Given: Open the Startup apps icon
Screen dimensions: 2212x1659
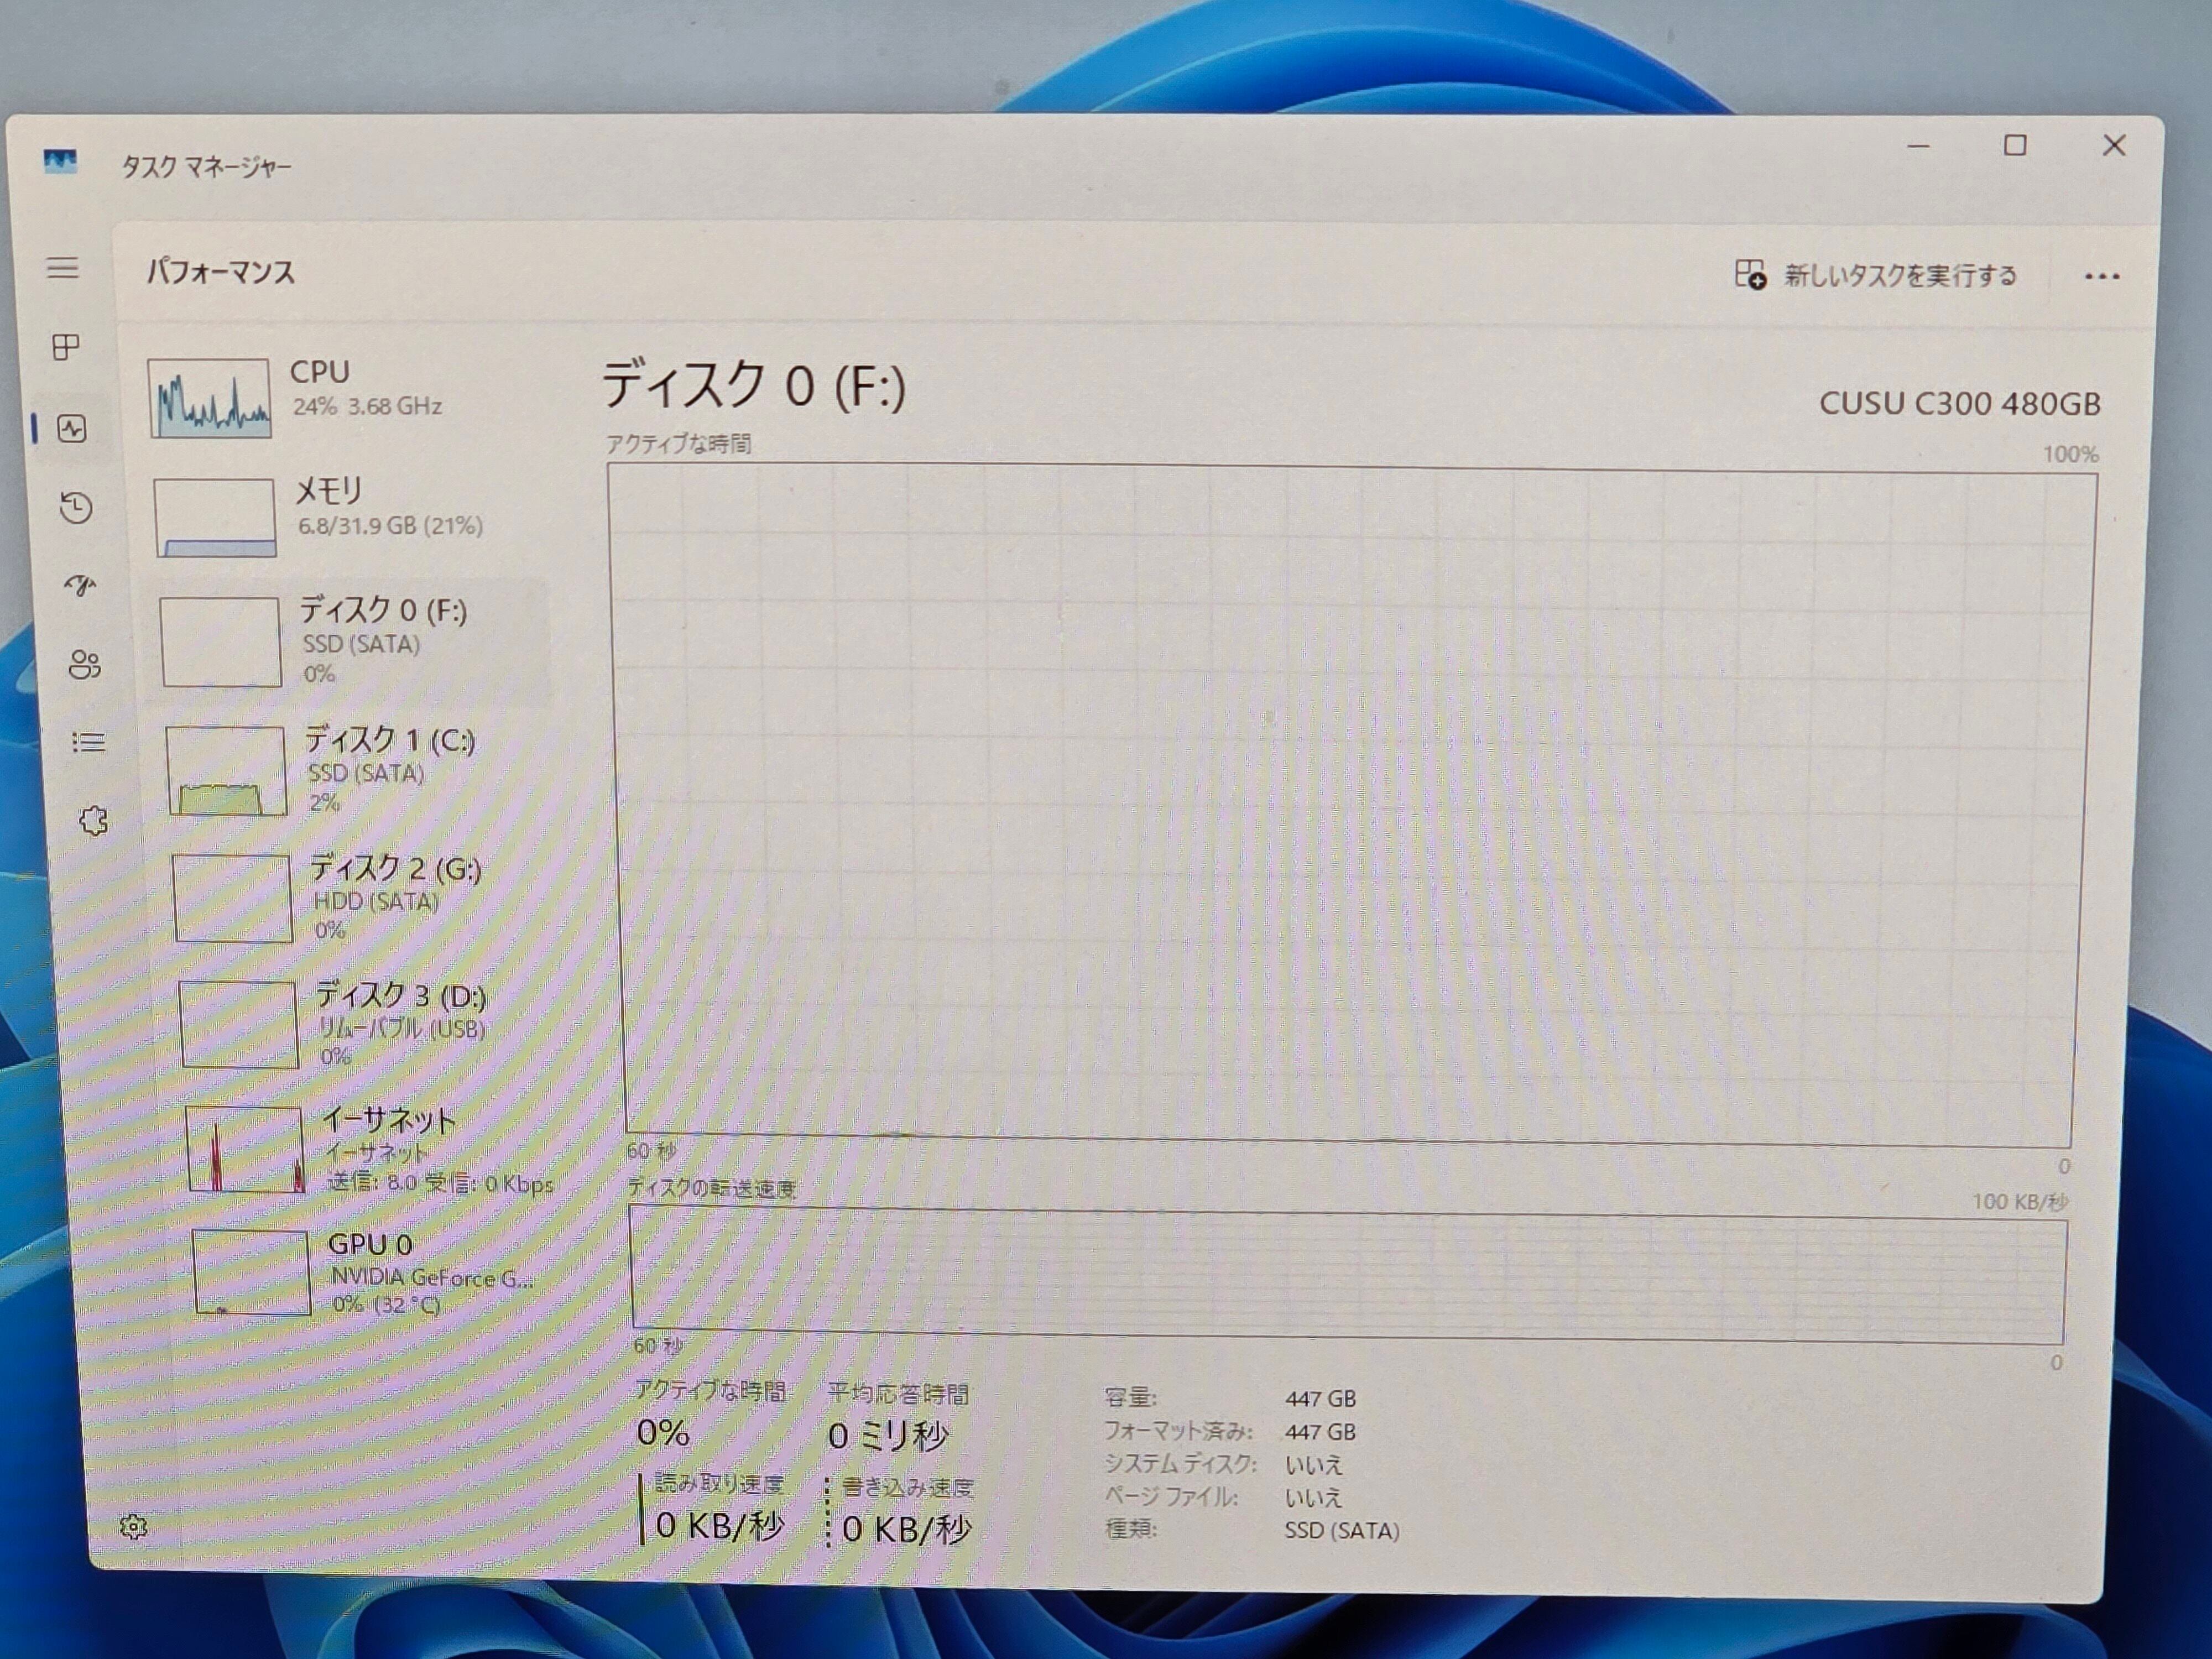Looking at the screenshot, I should pyautogui.click(x=80, y=585).
